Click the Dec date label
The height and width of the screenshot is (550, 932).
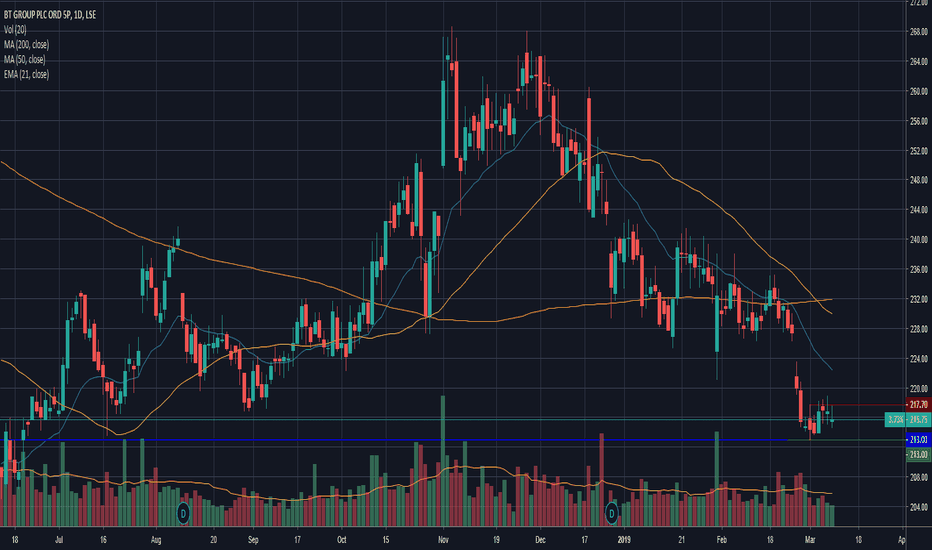(540, 540)
